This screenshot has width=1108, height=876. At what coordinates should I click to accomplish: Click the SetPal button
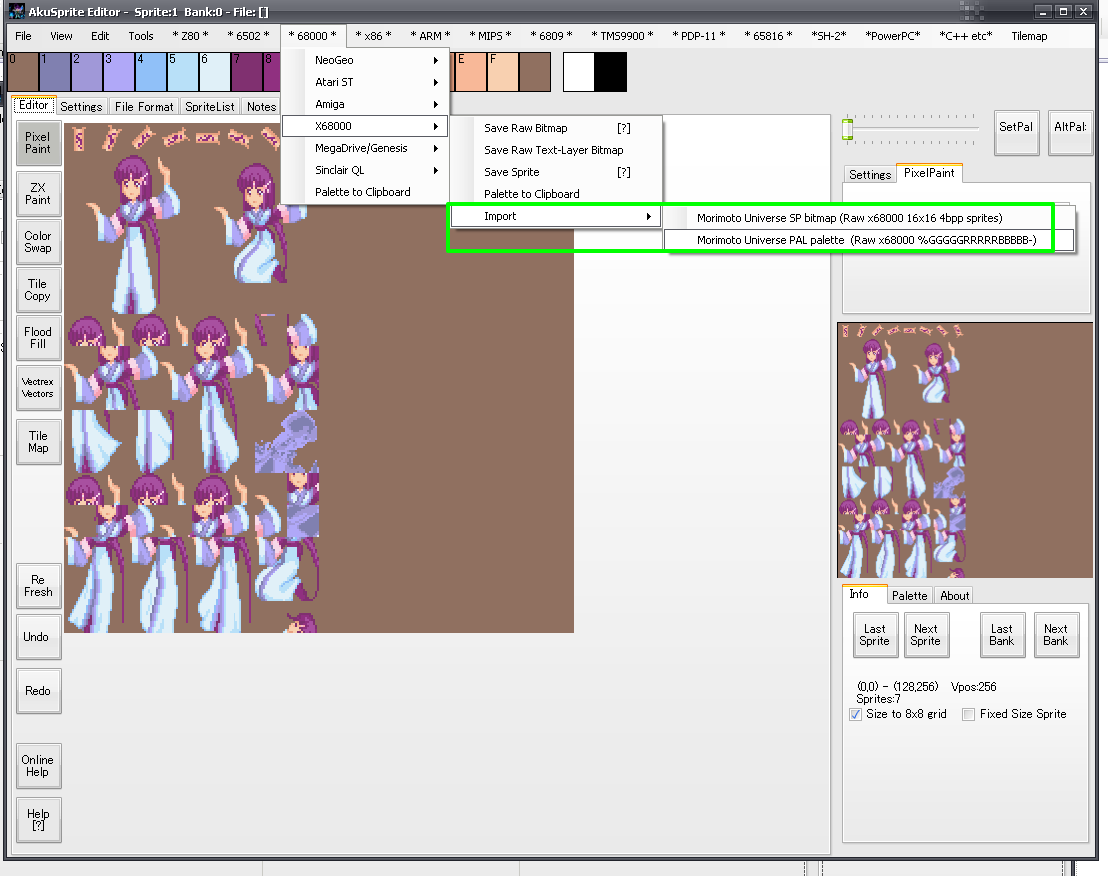1016,133
